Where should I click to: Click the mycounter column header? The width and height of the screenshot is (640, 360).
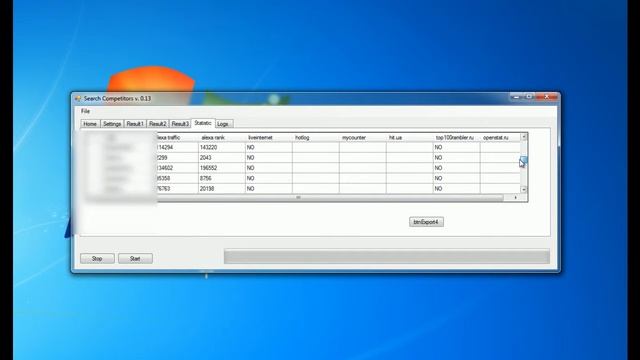coord(362,138)
